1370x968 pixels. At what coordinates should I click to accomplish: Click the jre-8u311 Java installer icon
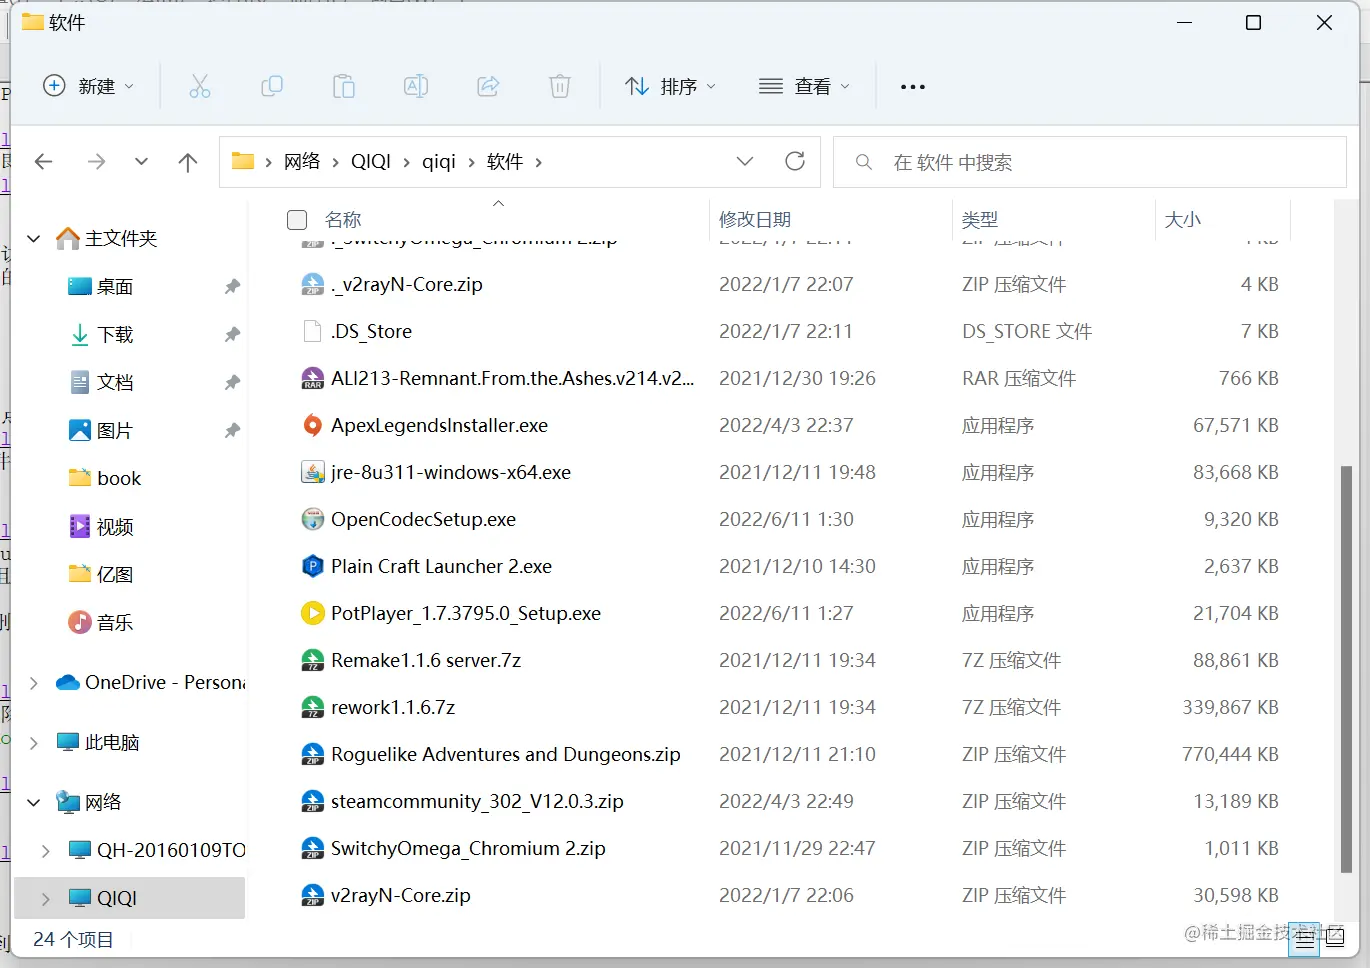point(313,472)
